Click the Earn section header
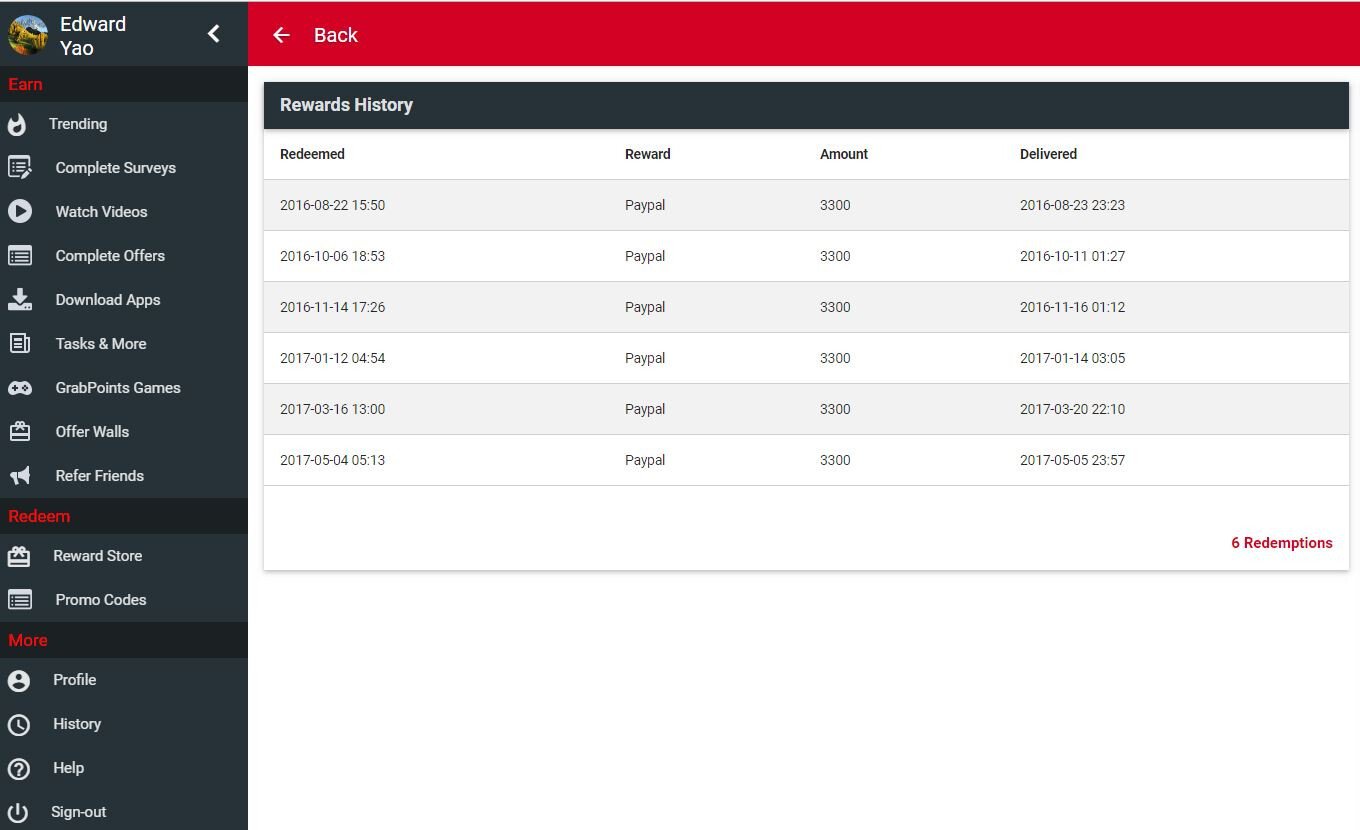 (x=25, y=84)
